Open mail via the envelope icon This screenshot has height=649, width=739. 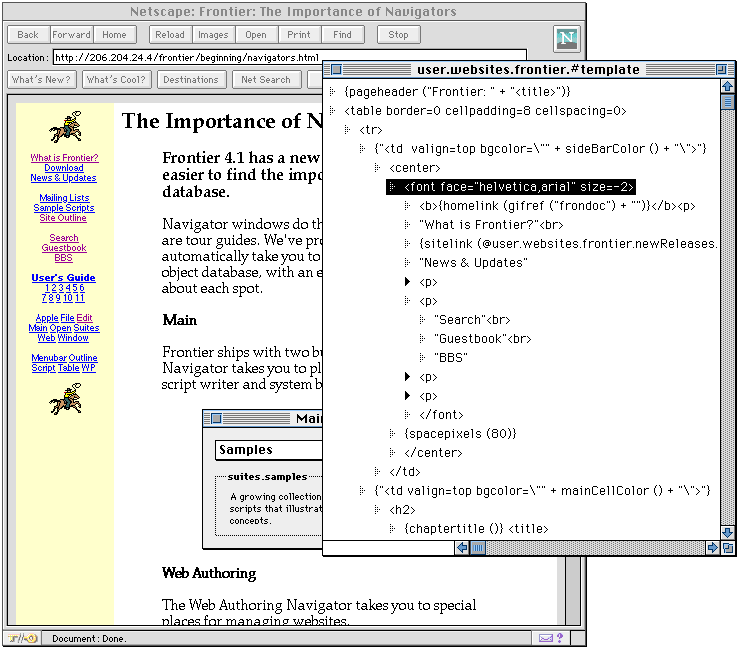tap(546, 637)
